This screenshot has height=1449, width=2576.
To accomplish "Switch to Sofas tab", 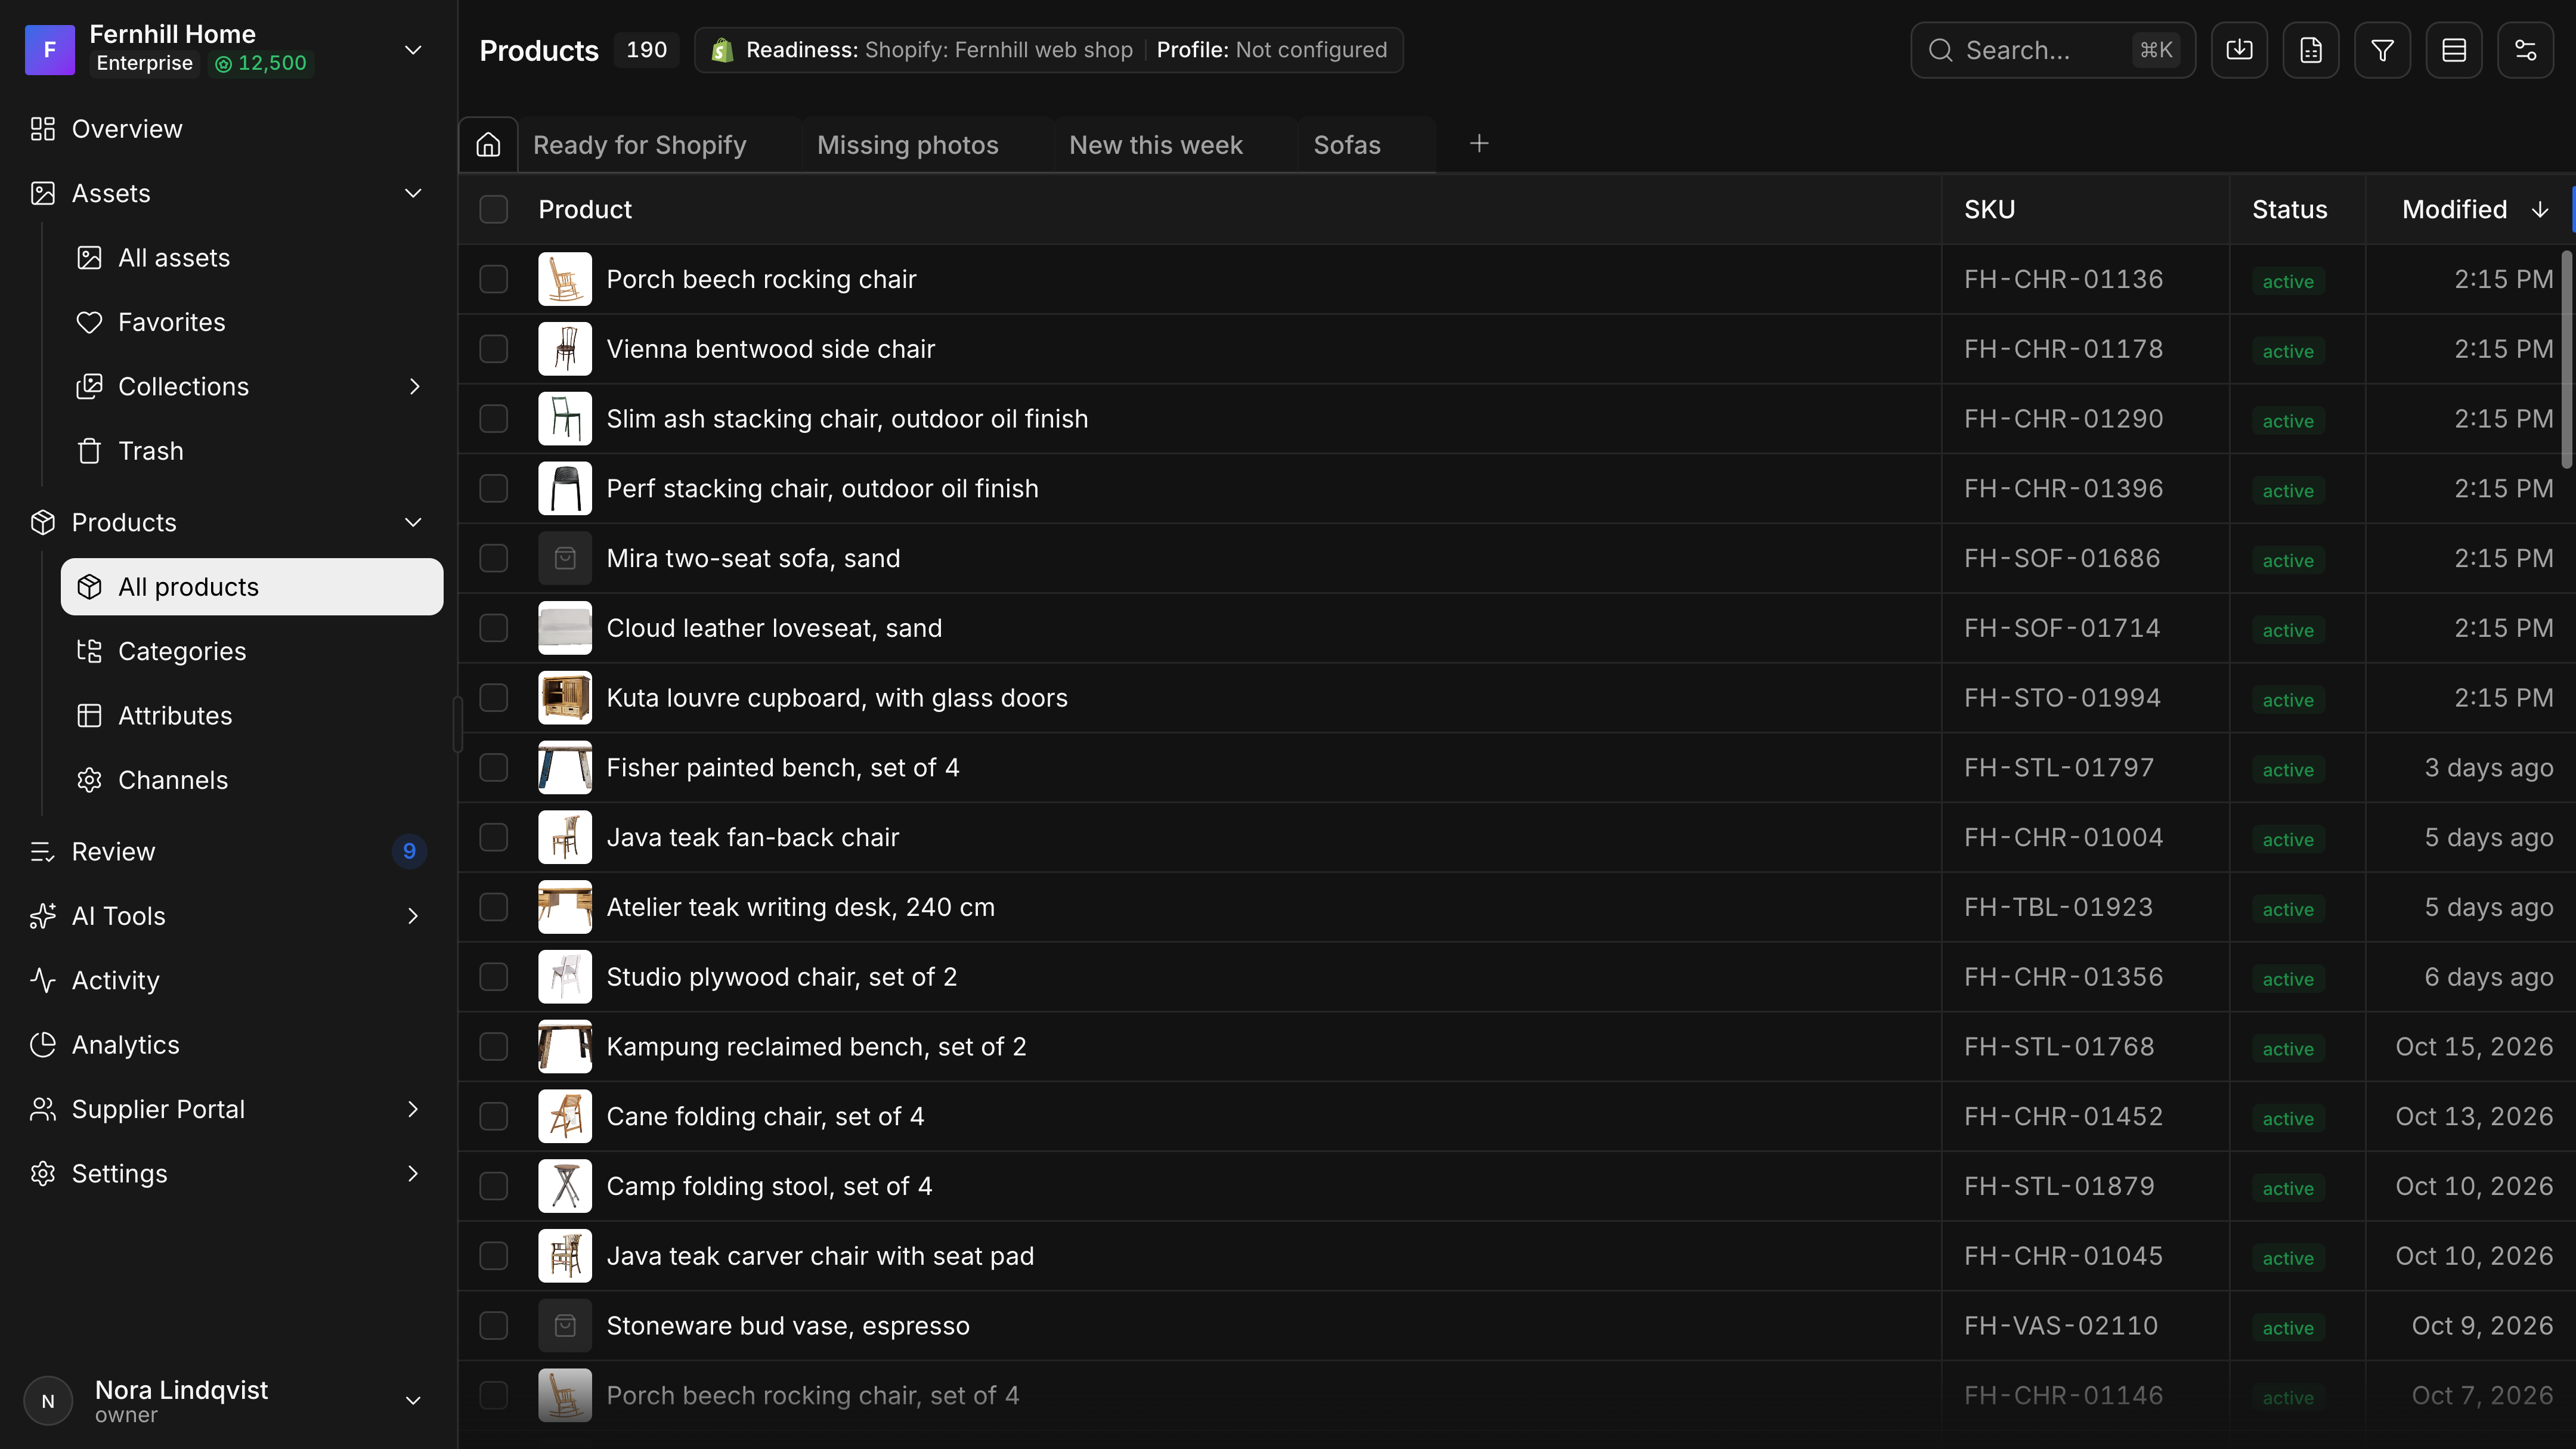I will (x=1347, y=145).
